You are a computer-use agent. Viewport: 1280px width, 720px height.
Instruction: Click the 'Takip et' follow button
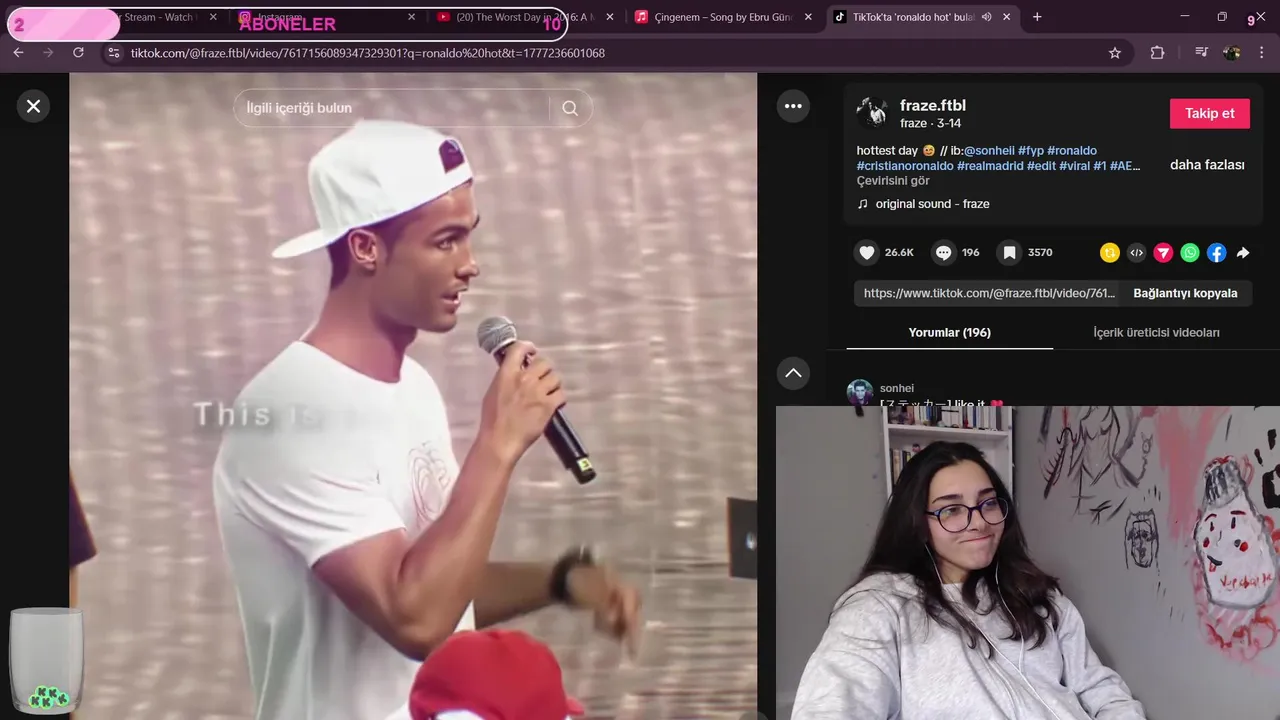pos(1210,113)
